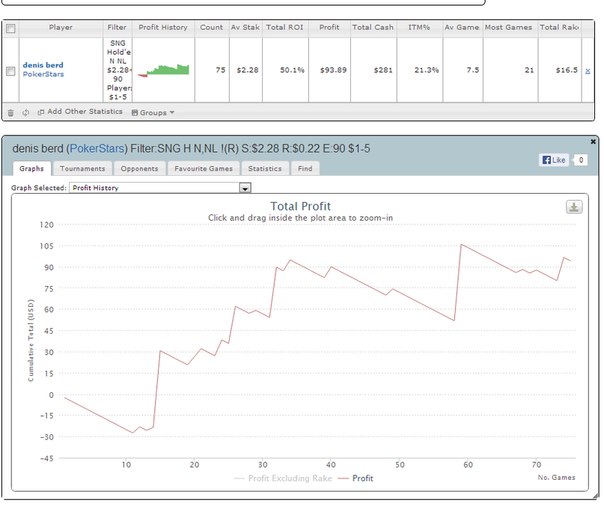Click the Total Profit chart title
Image resolution: width=604 pixels, height=506 pixels.
[300, 206]
